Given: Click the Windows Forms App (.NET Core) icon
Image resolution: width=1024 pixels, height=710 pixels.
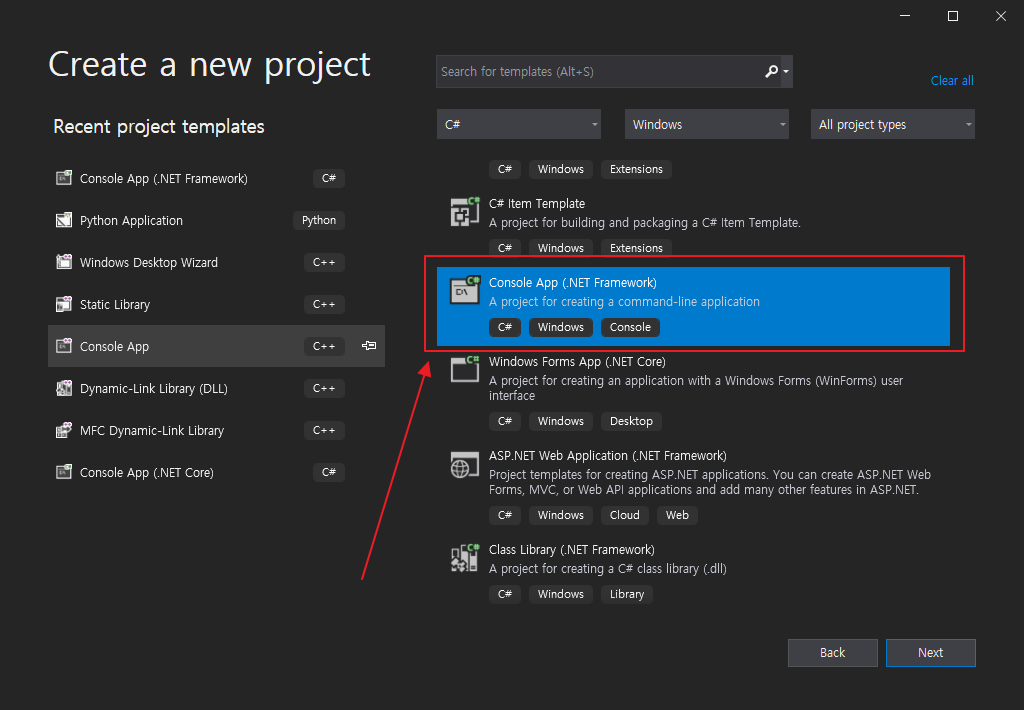Looking at the screenshot, I should click(465, 368).
